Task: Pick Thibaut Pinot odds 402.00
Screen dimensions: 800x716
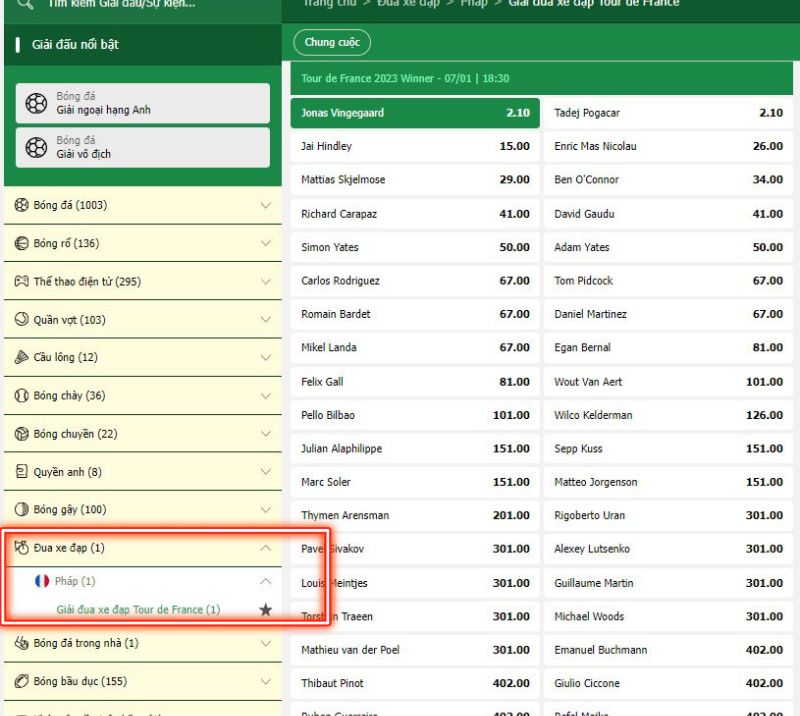Action: point(415,683)
